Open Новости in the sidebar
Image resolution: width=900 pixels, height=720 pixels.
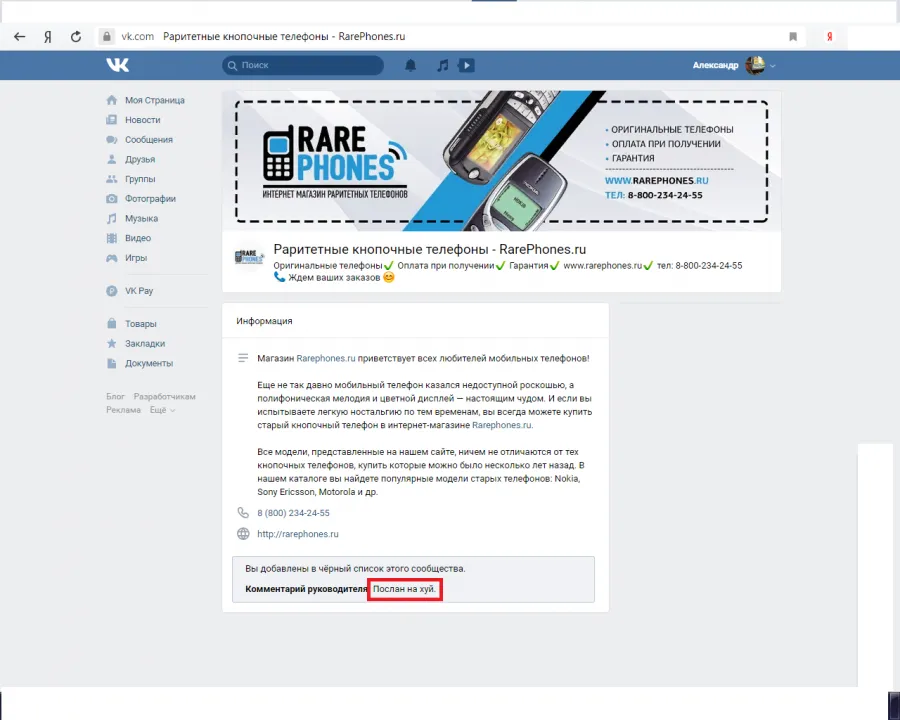tap(143, 120)
